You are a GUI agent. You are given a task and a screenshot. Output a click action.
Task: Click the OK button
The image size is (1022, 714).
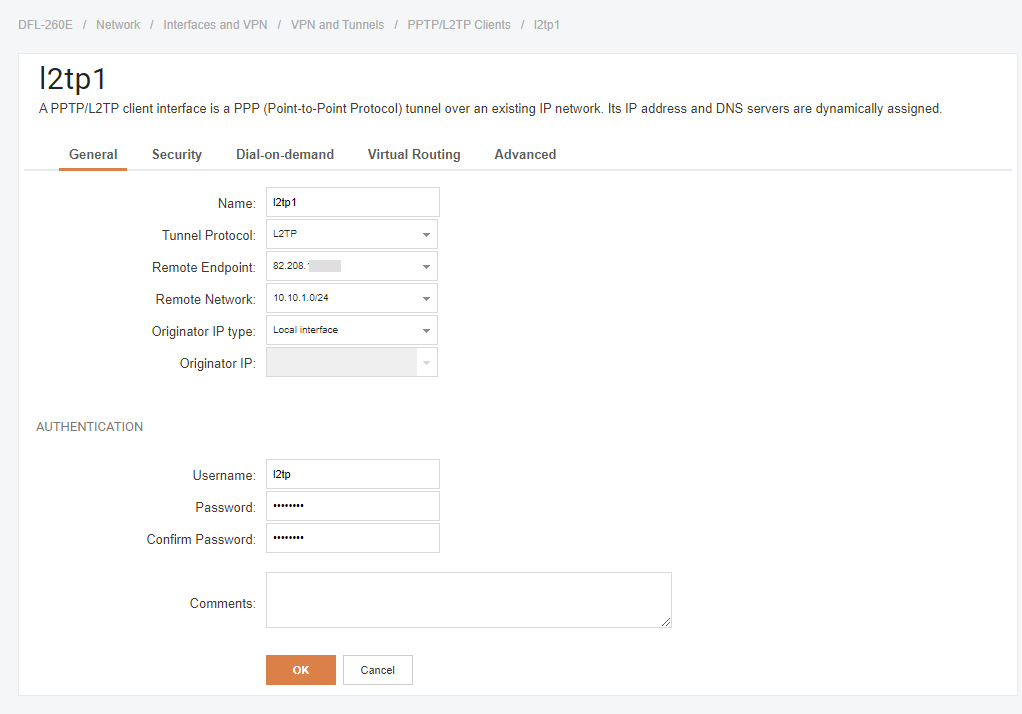(301, 670)
